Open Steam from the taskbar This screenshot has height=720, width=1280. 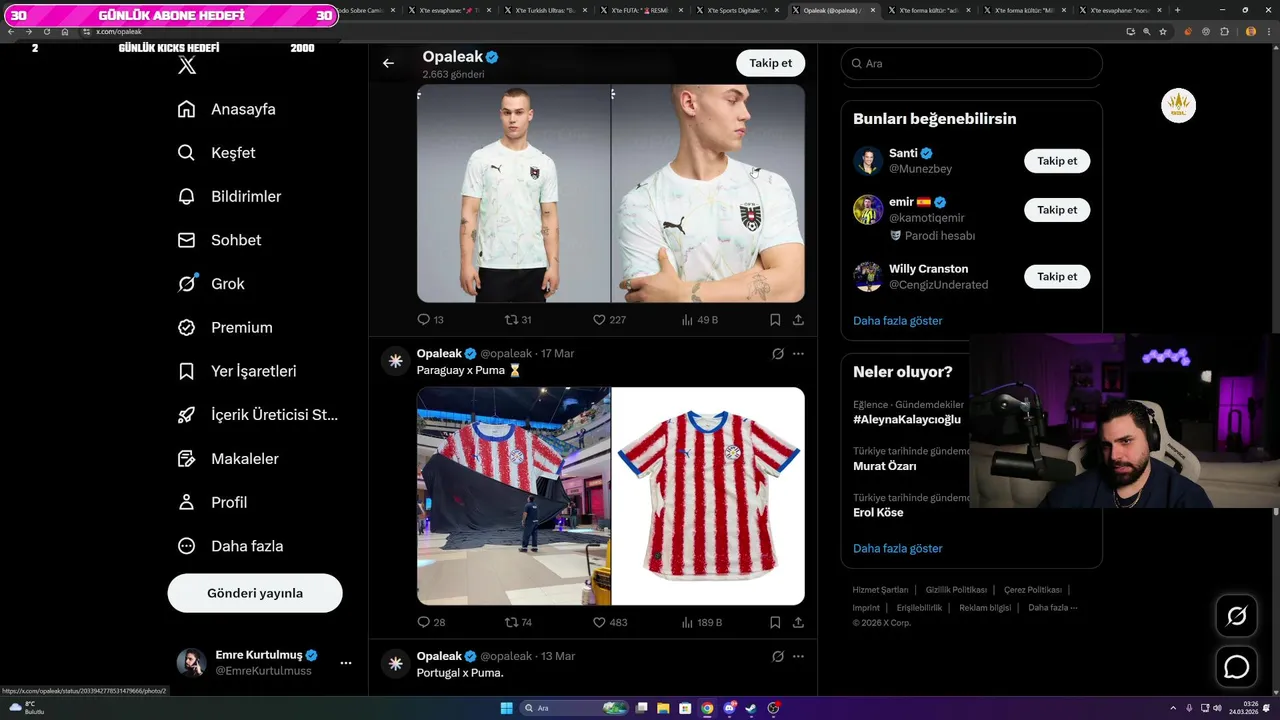click(751, 708)
